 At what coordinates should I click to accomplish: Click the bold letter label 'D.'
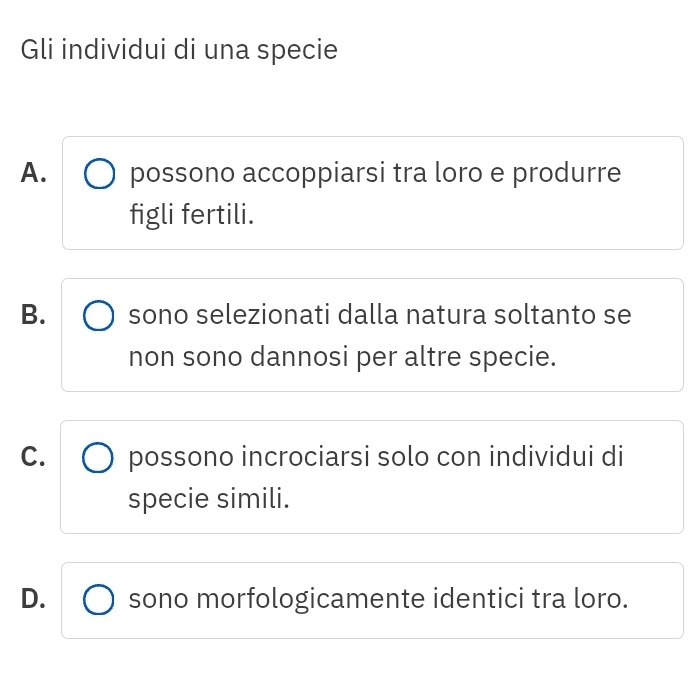coord(33,599)
